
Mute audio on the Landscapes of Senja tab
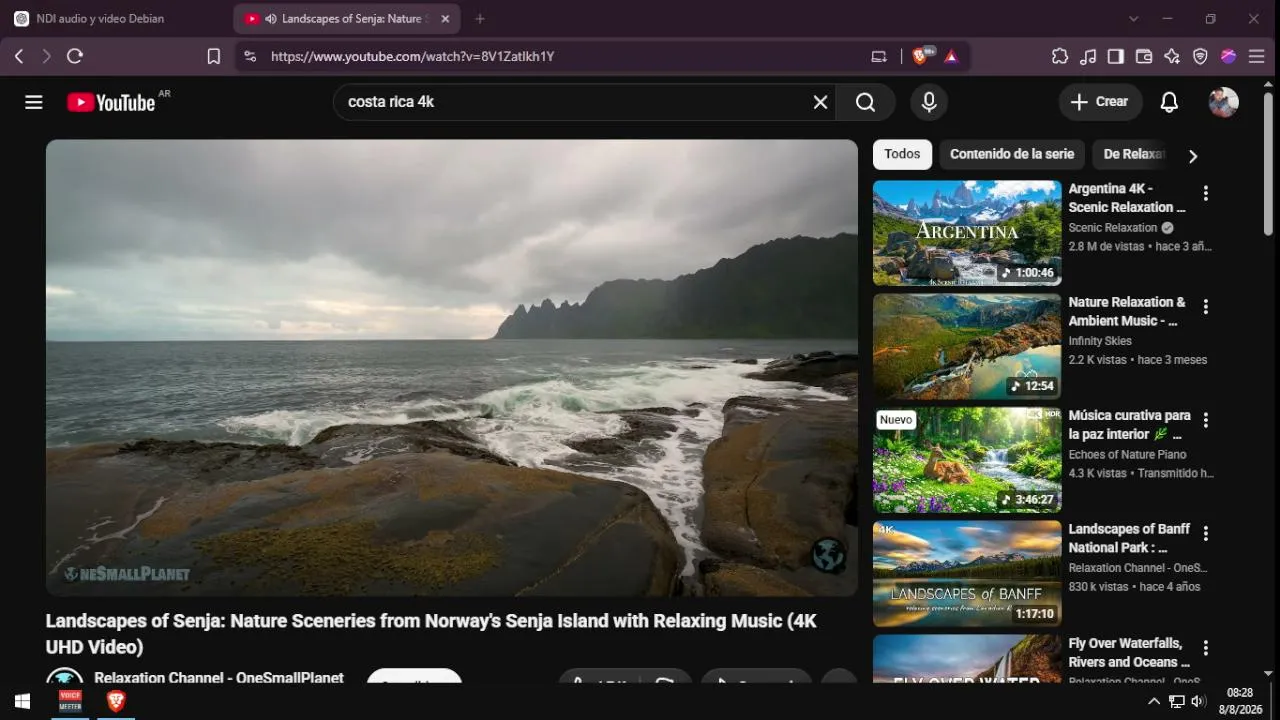[x=270, y=19]
